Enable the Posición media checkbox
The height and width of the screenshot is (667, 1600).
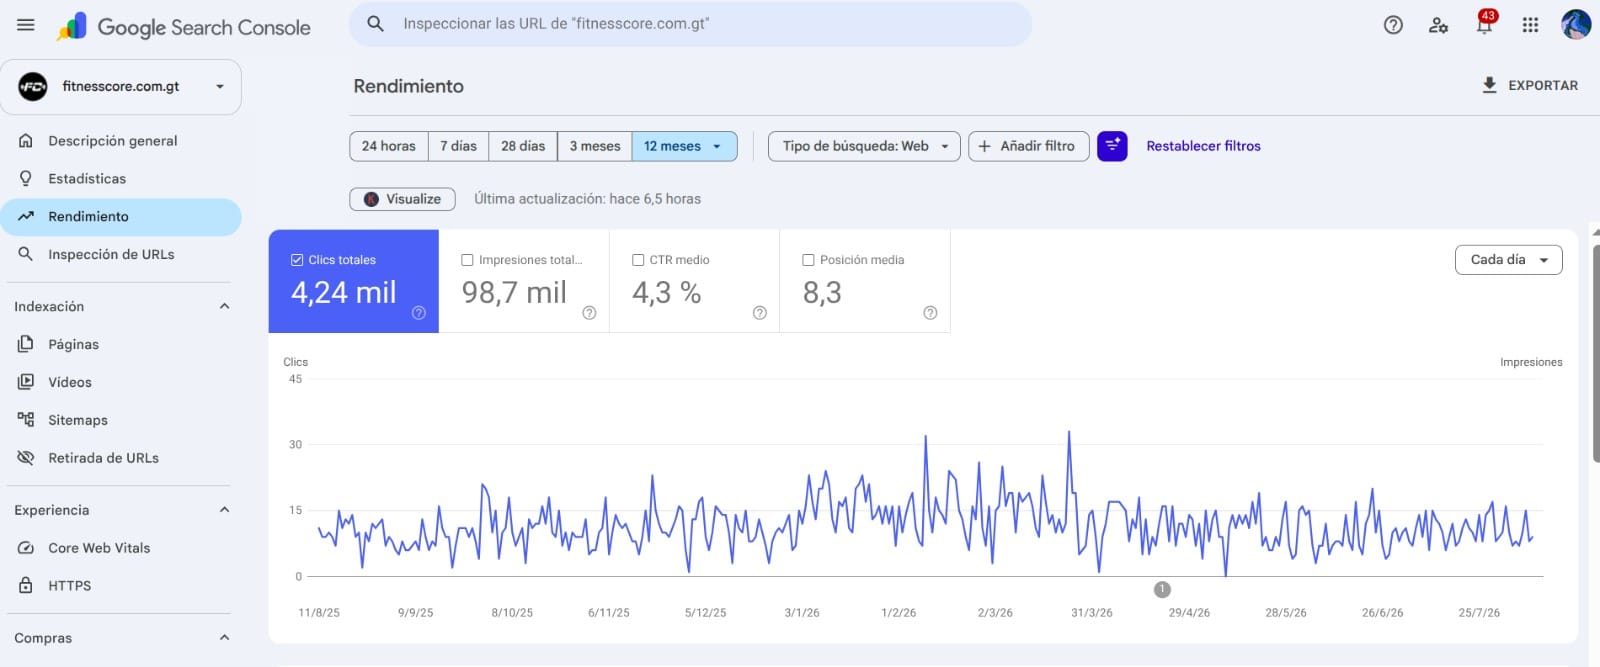point(808,260)
